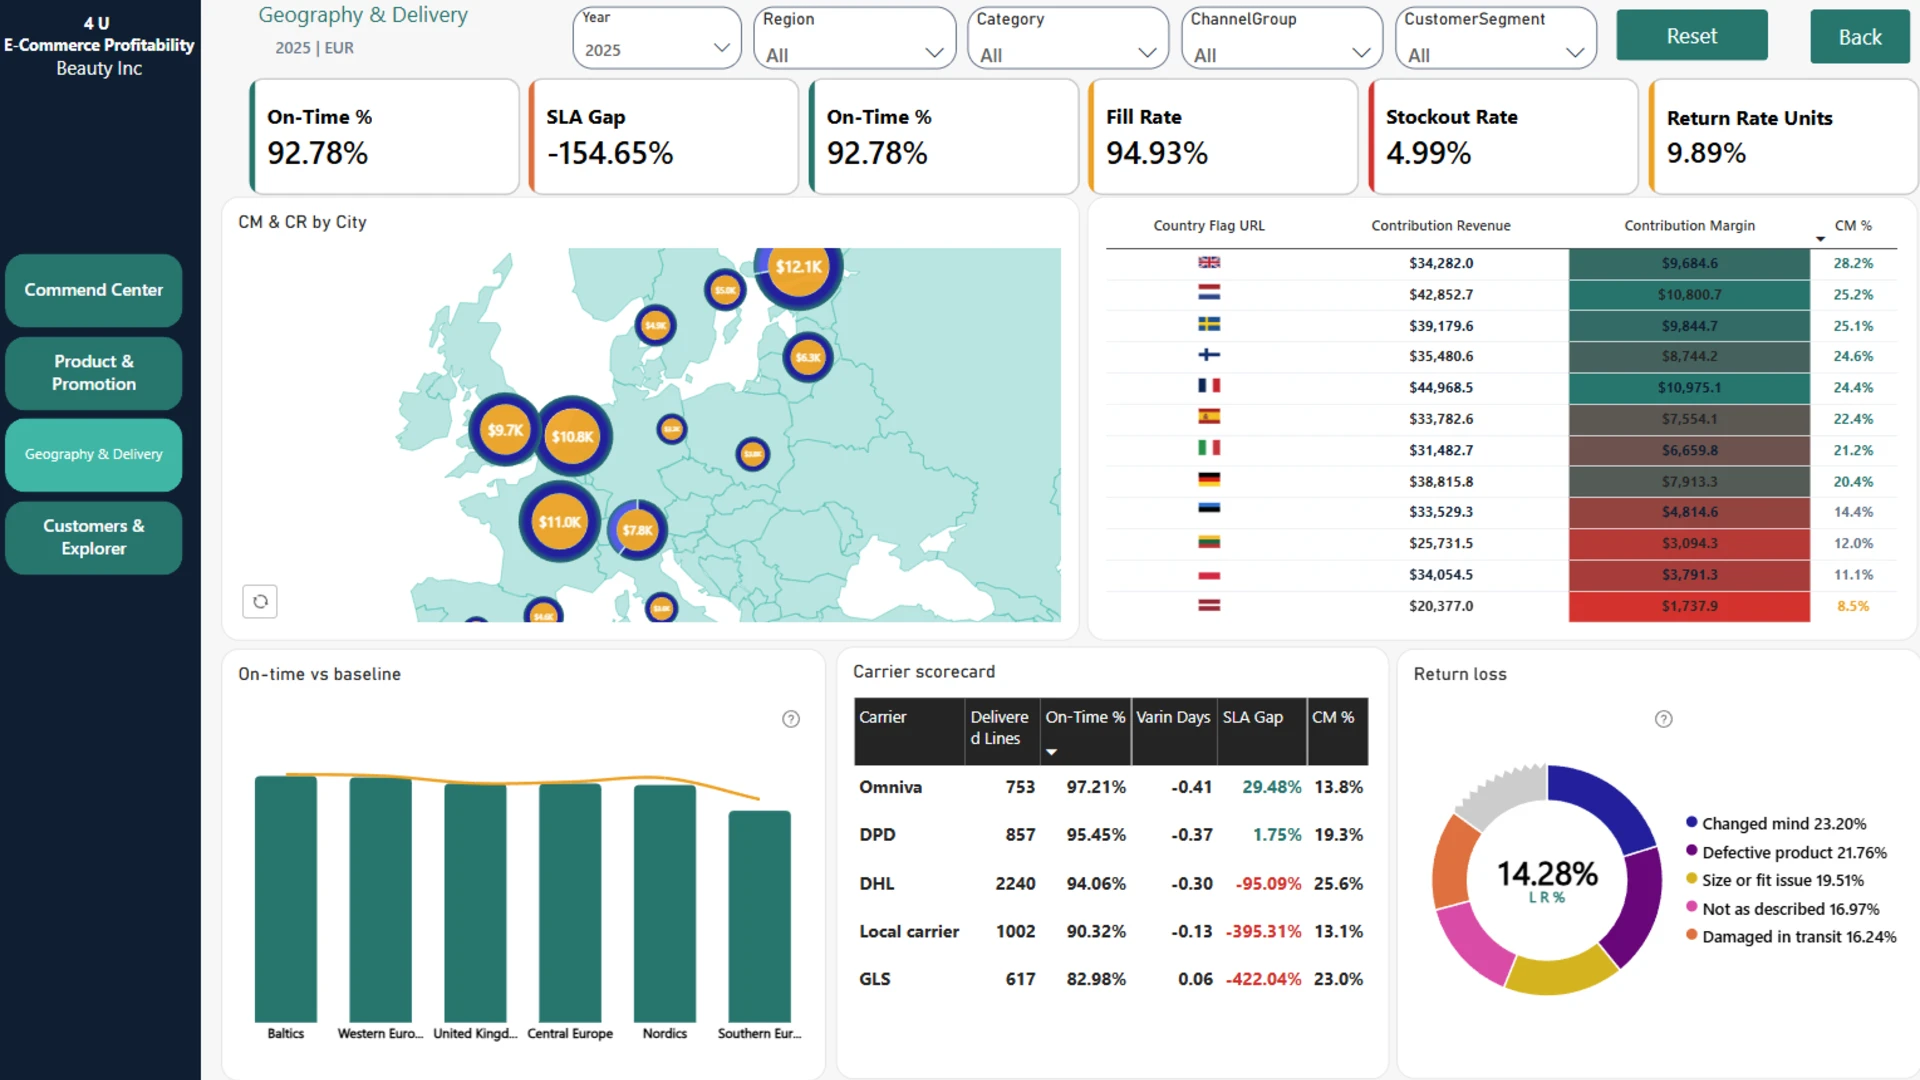Toggle Damaged in transit legend item
This screenshot has width=1920, height=1080.
tap(1791, 937)
